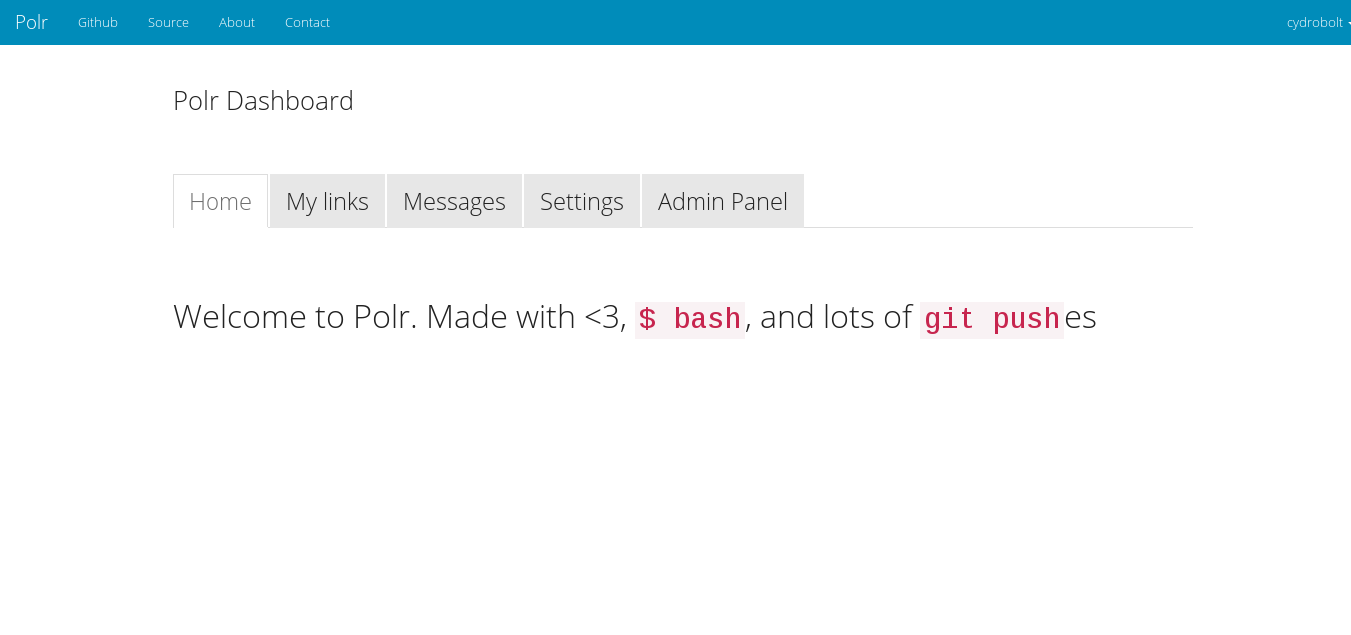1351x635 pixels.
Task: Click the Polr brand logo in navbar
Action: (31, 22)
